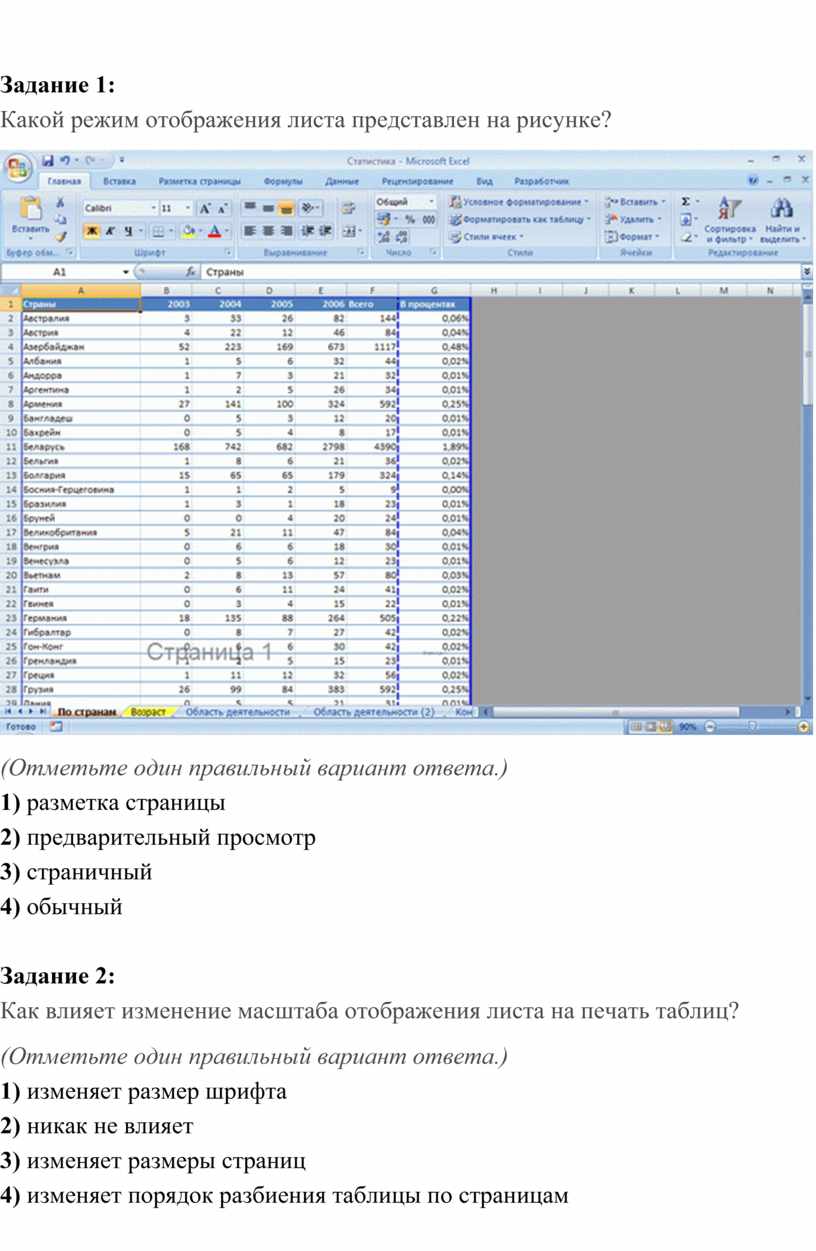The height and width of the screenshot is (1251, 816).
Task: Open Найти и выделить binoculars menu
Action: point(782,221)
